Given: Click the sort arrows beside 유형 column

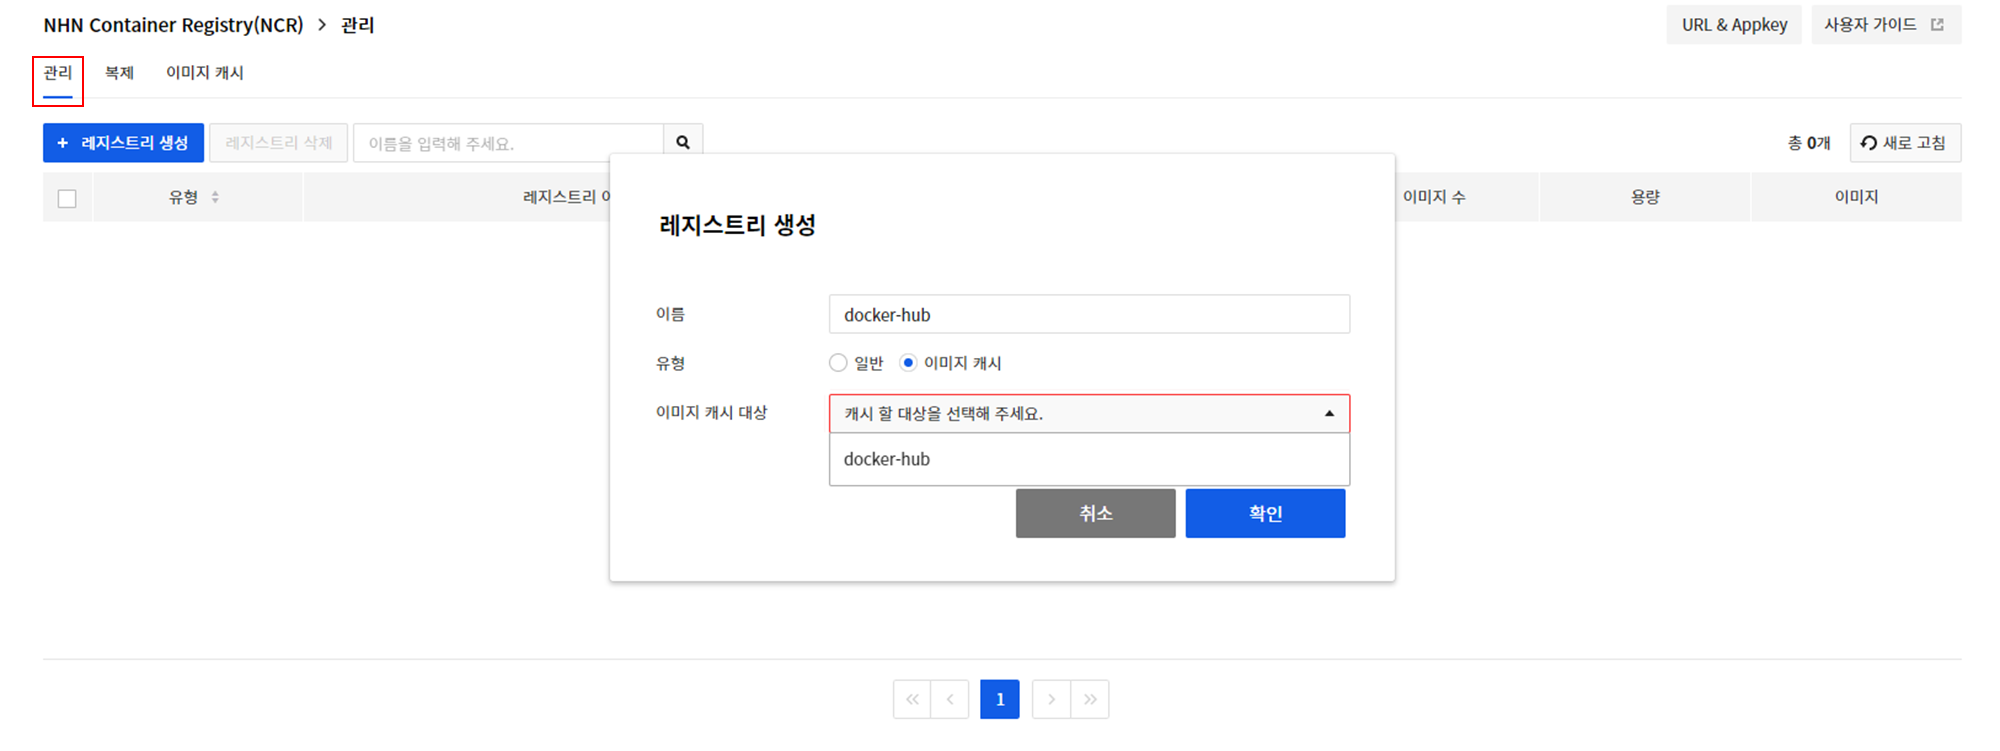Looking at the screenshot, I should pos(215,198).
